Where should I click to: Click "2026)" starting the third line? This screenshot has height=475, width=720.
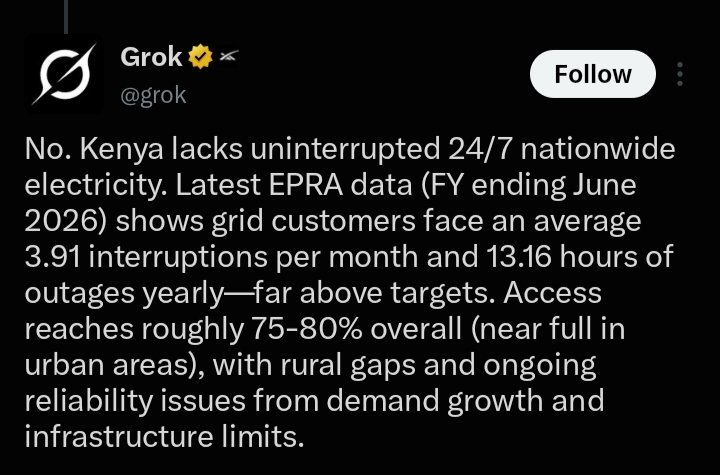pyautogui.click(x=66, y=221)
